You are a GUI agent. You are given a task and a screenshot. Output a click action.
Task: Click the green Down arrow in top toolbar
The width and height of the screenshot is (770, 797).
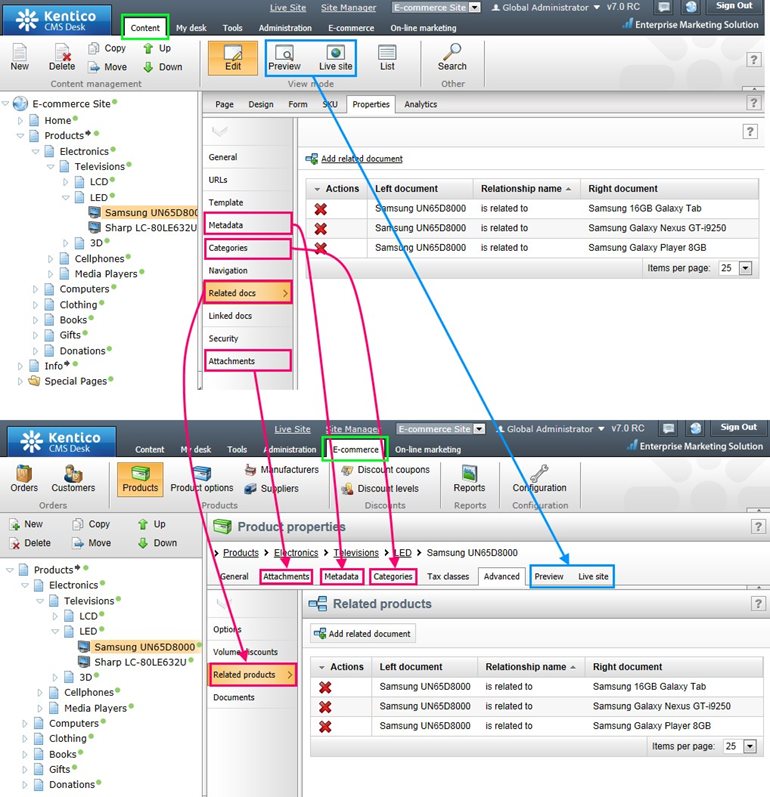point(148,67)
